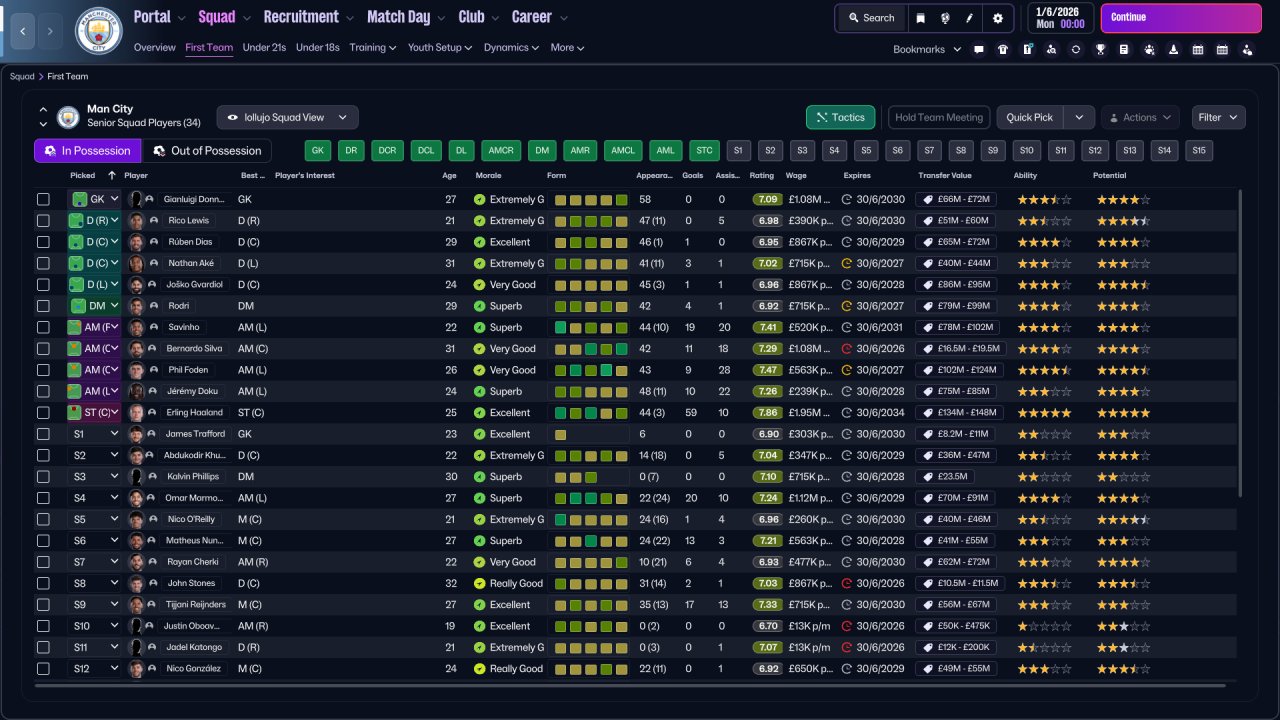The height and width of the screenshot is (720, 1280).
Task: Expand the Bookmarks dropdown
Action: 927,49
